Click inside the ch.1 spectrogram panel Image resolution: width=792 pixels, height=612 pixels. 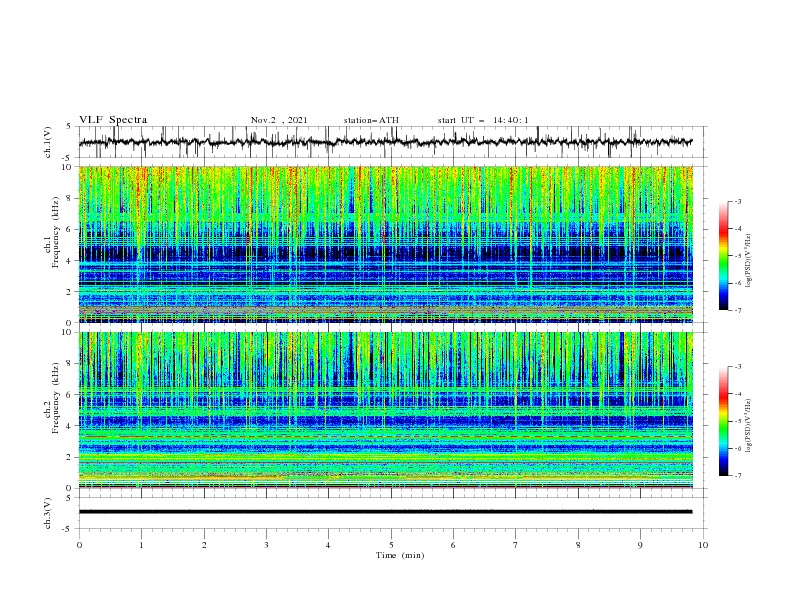[385, 244]
